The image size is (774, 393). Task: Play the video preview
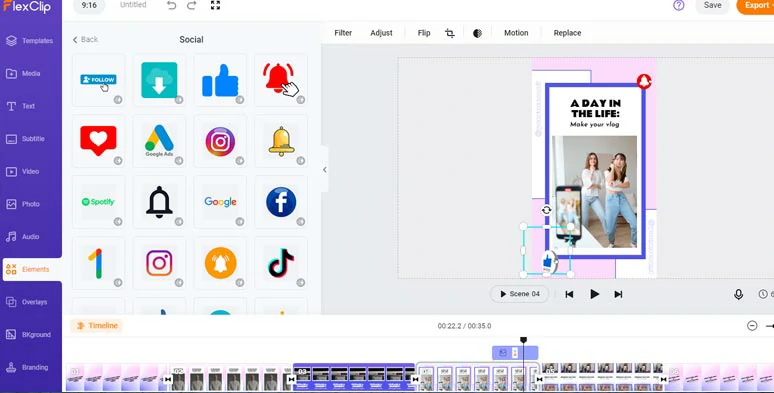[594, 294]
